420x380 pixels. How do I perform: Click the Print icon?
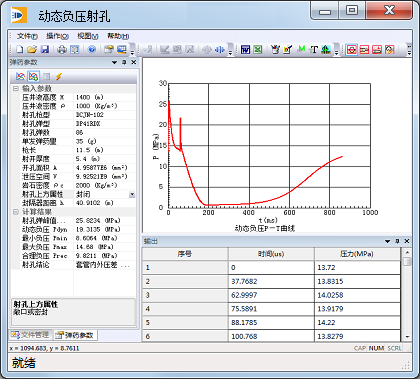(x=62, y=50)
